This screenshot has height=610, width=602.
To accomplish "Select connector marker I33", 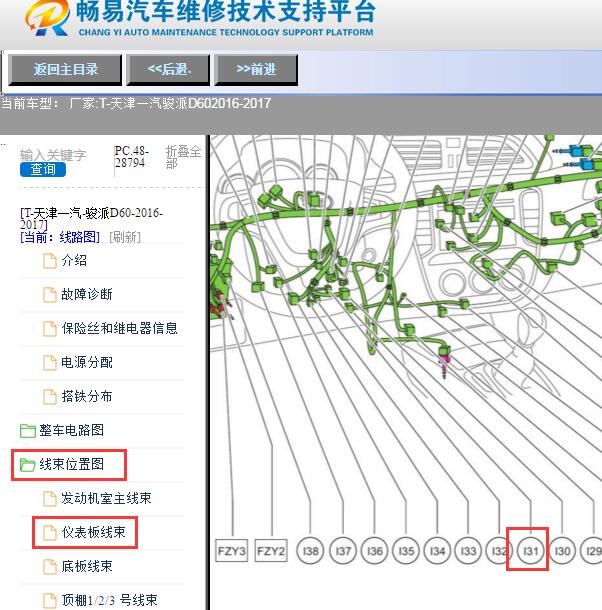I will coord(468,551).
